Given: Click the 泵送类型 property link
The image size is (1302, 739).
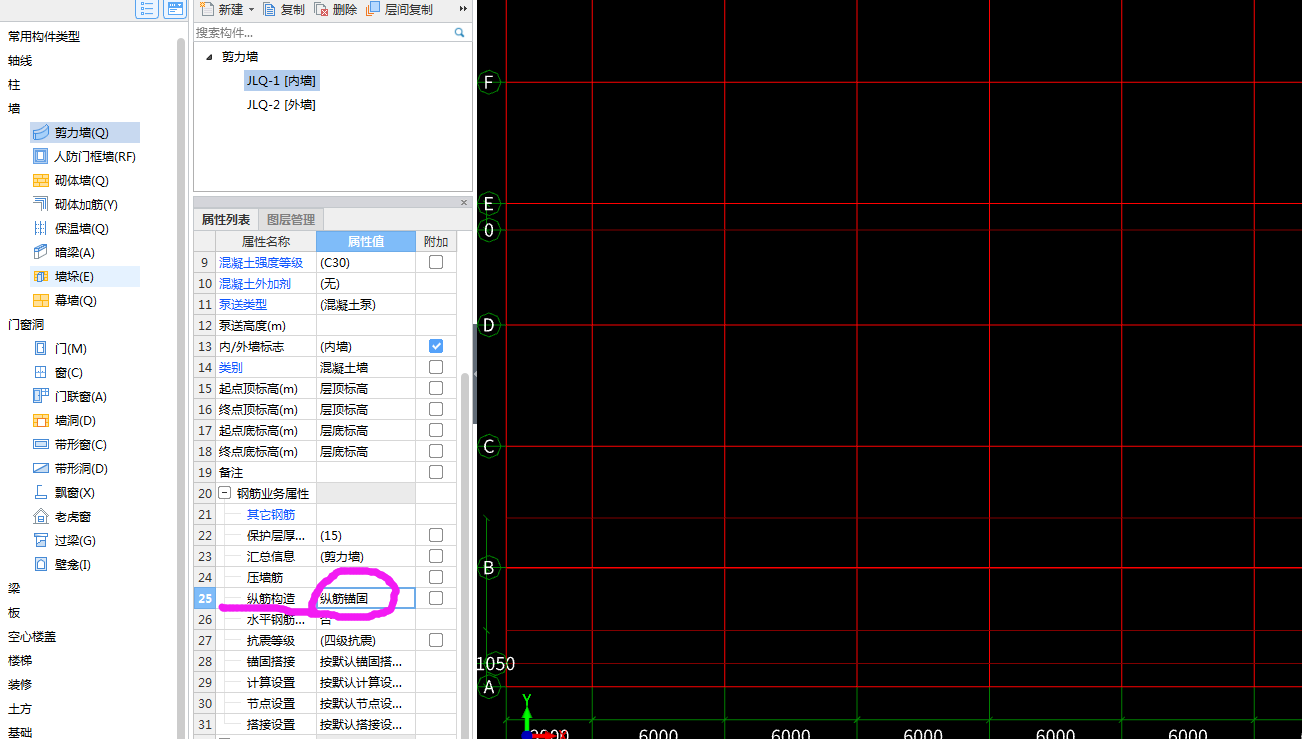Looking at the screenshot, I should point(243,304).
